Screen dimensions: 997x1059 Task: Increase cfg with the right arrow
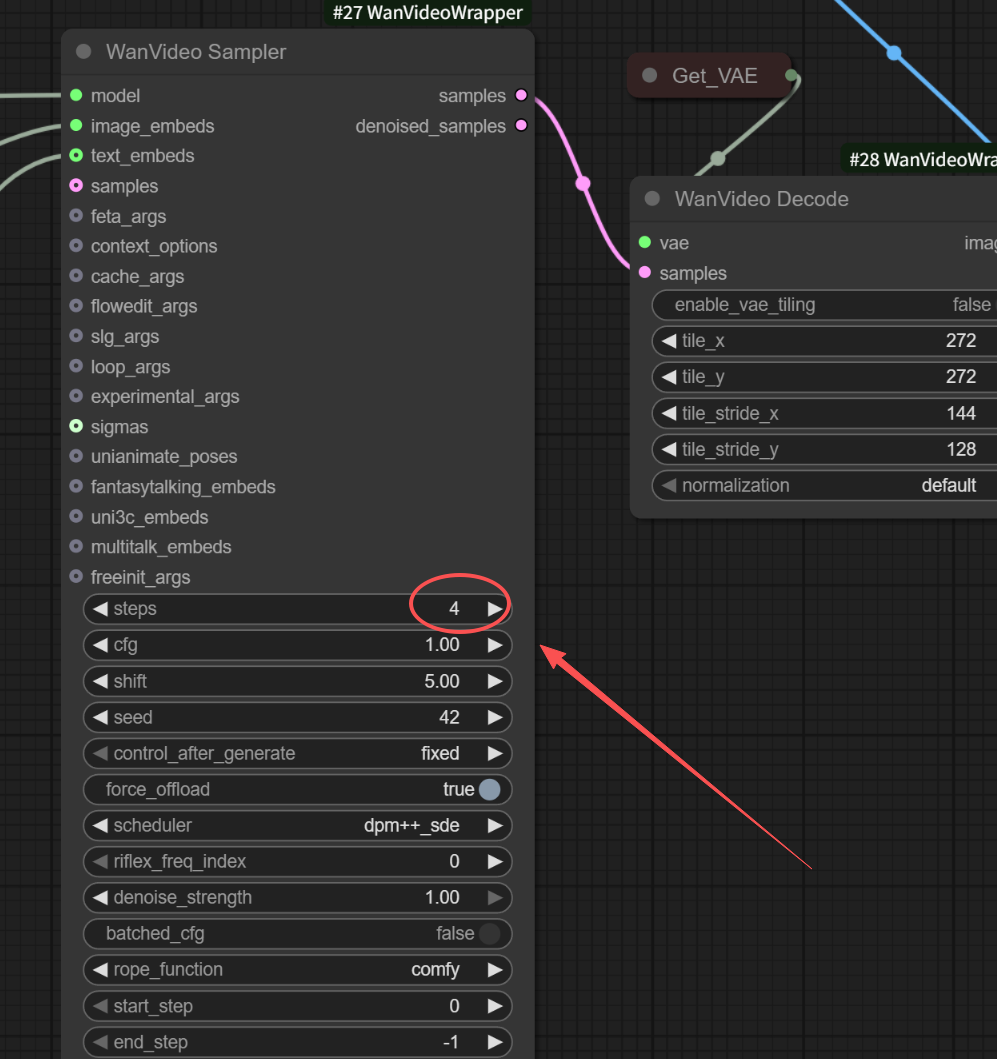pyautogui.click(x=495, y=645)
